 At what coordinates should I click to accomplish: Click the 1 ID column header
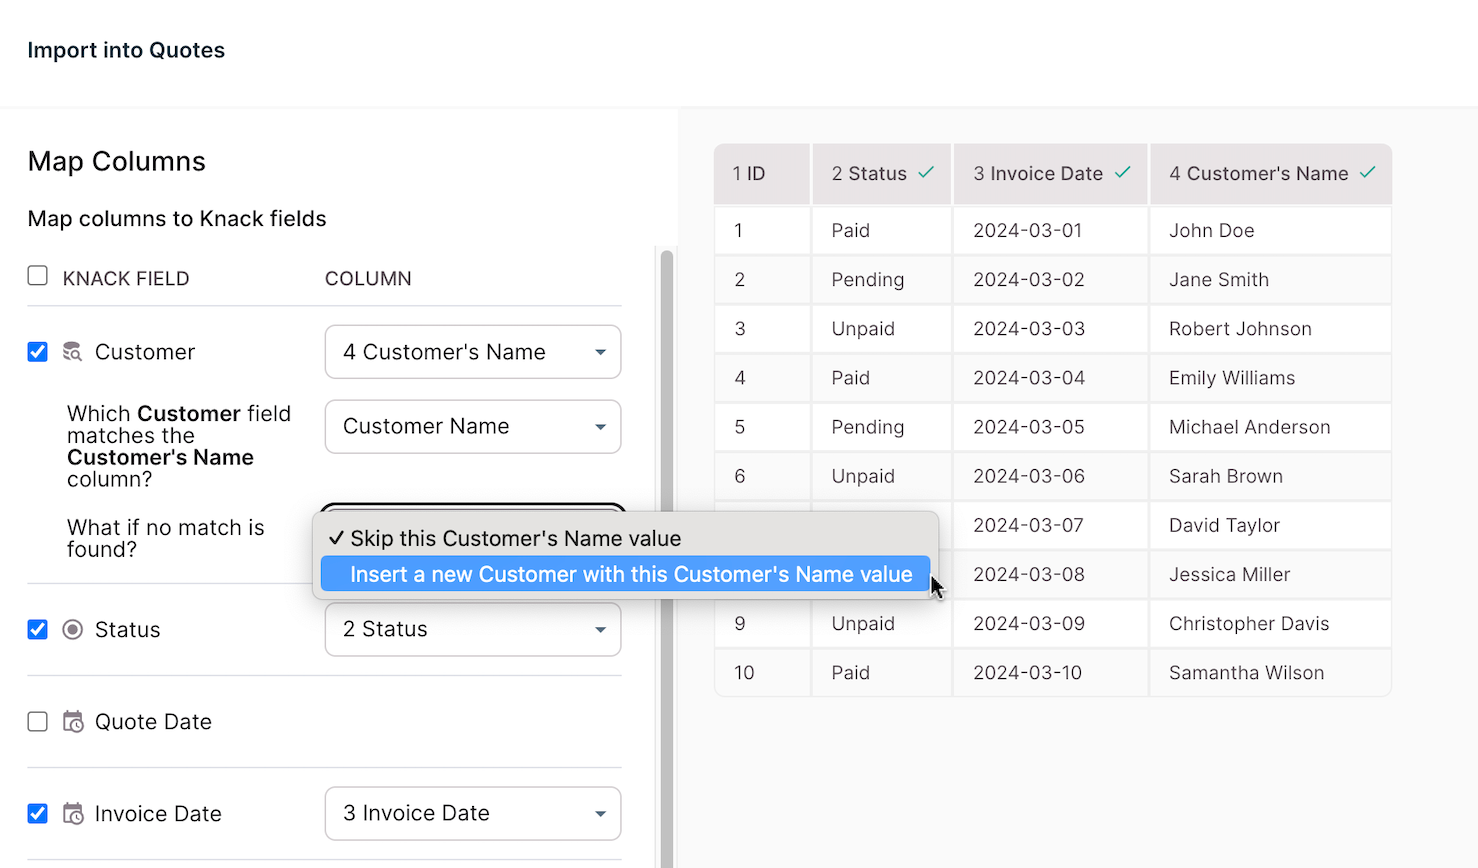point(761,174)
